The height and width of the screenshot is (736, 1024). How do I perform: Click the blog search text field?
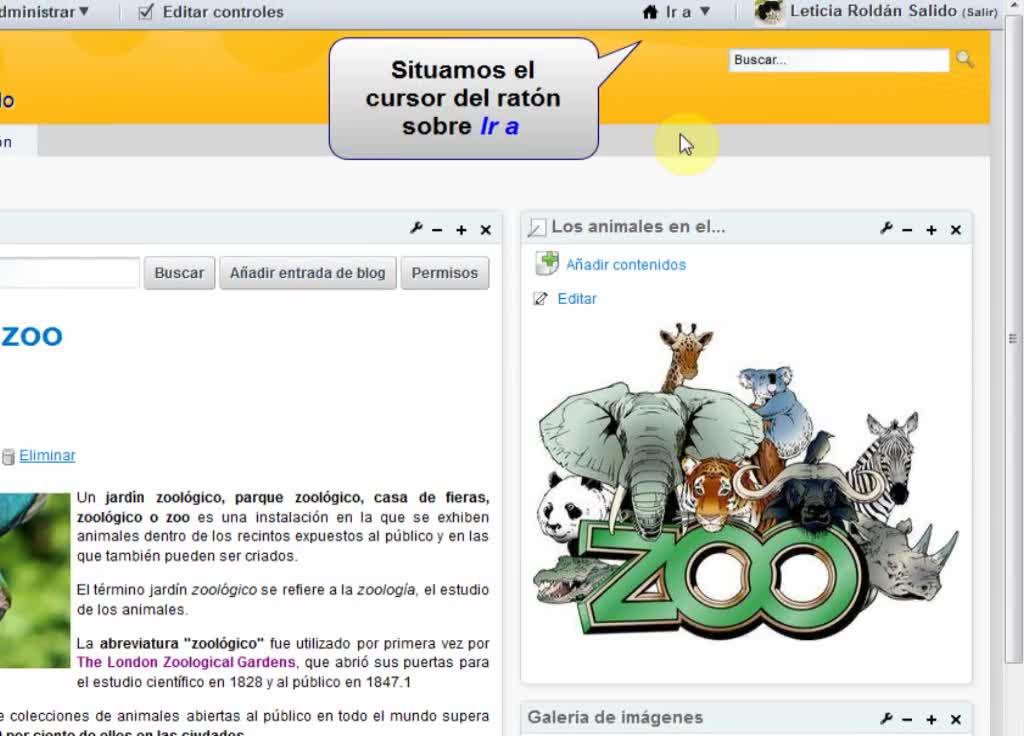(x=69, y=273)
